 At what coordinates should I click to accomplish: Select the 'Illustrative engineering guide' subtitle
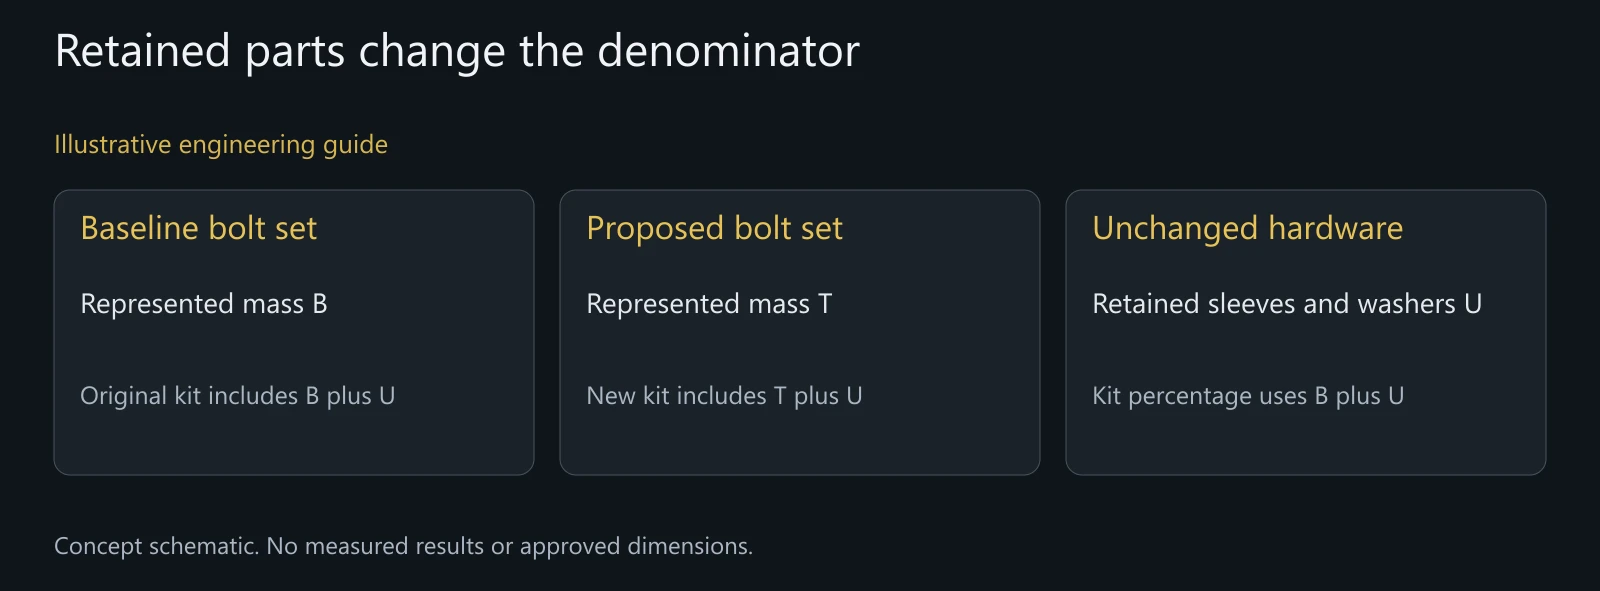(221, 145)
